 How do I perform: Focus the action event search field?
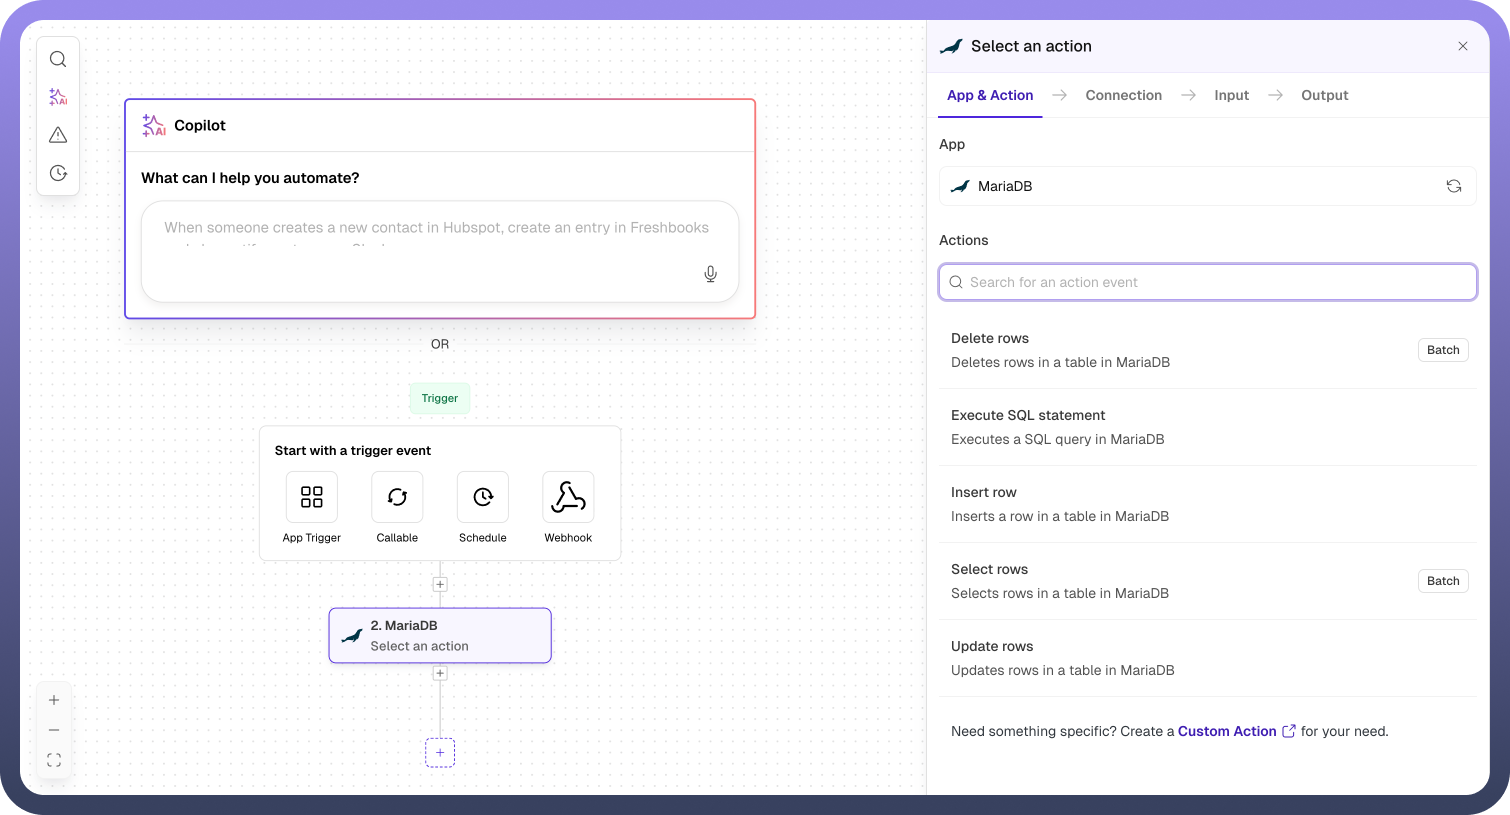pyautogui.click(x=1208, y=282)
